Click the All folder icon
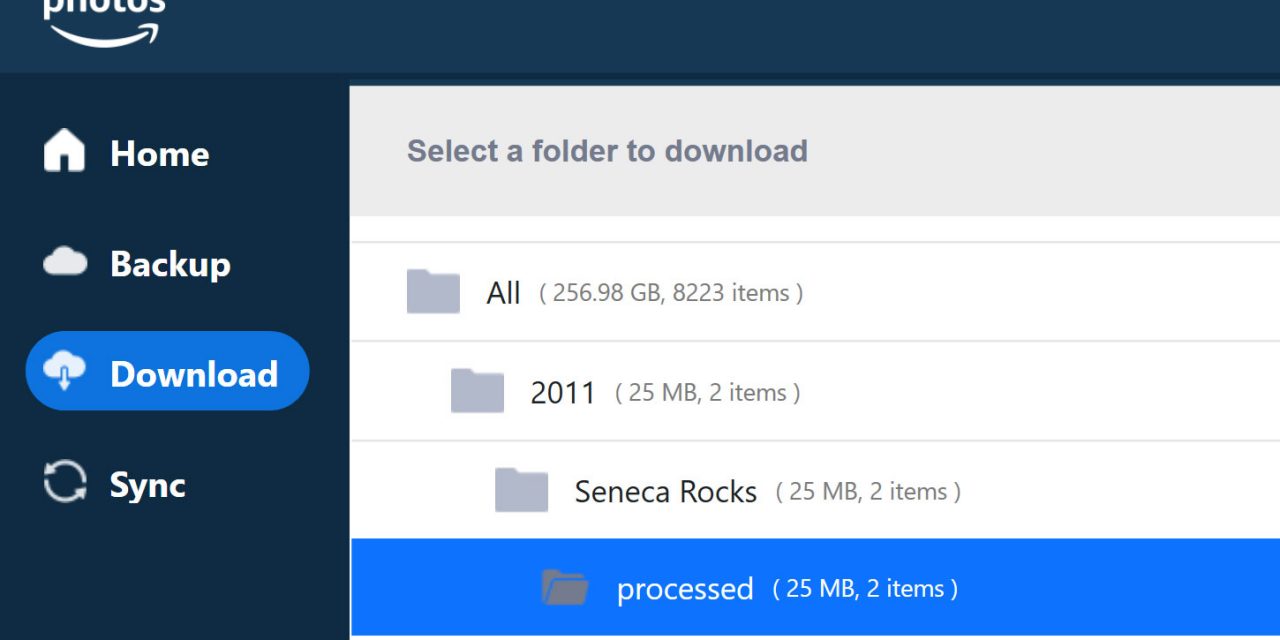The width and height of the screenshot is (1280, 640). pyautogui.click(x=433, y=291)
